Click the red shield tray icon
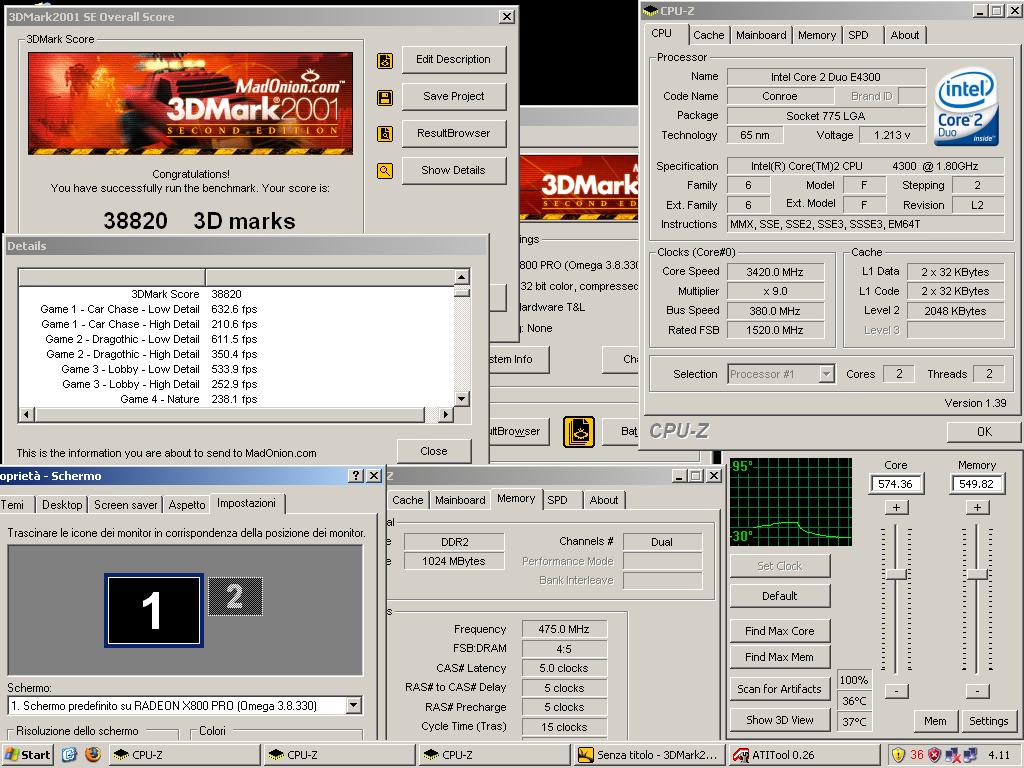Image resolution: width=1024 pixels, height=768 pixels. [935, 755]
